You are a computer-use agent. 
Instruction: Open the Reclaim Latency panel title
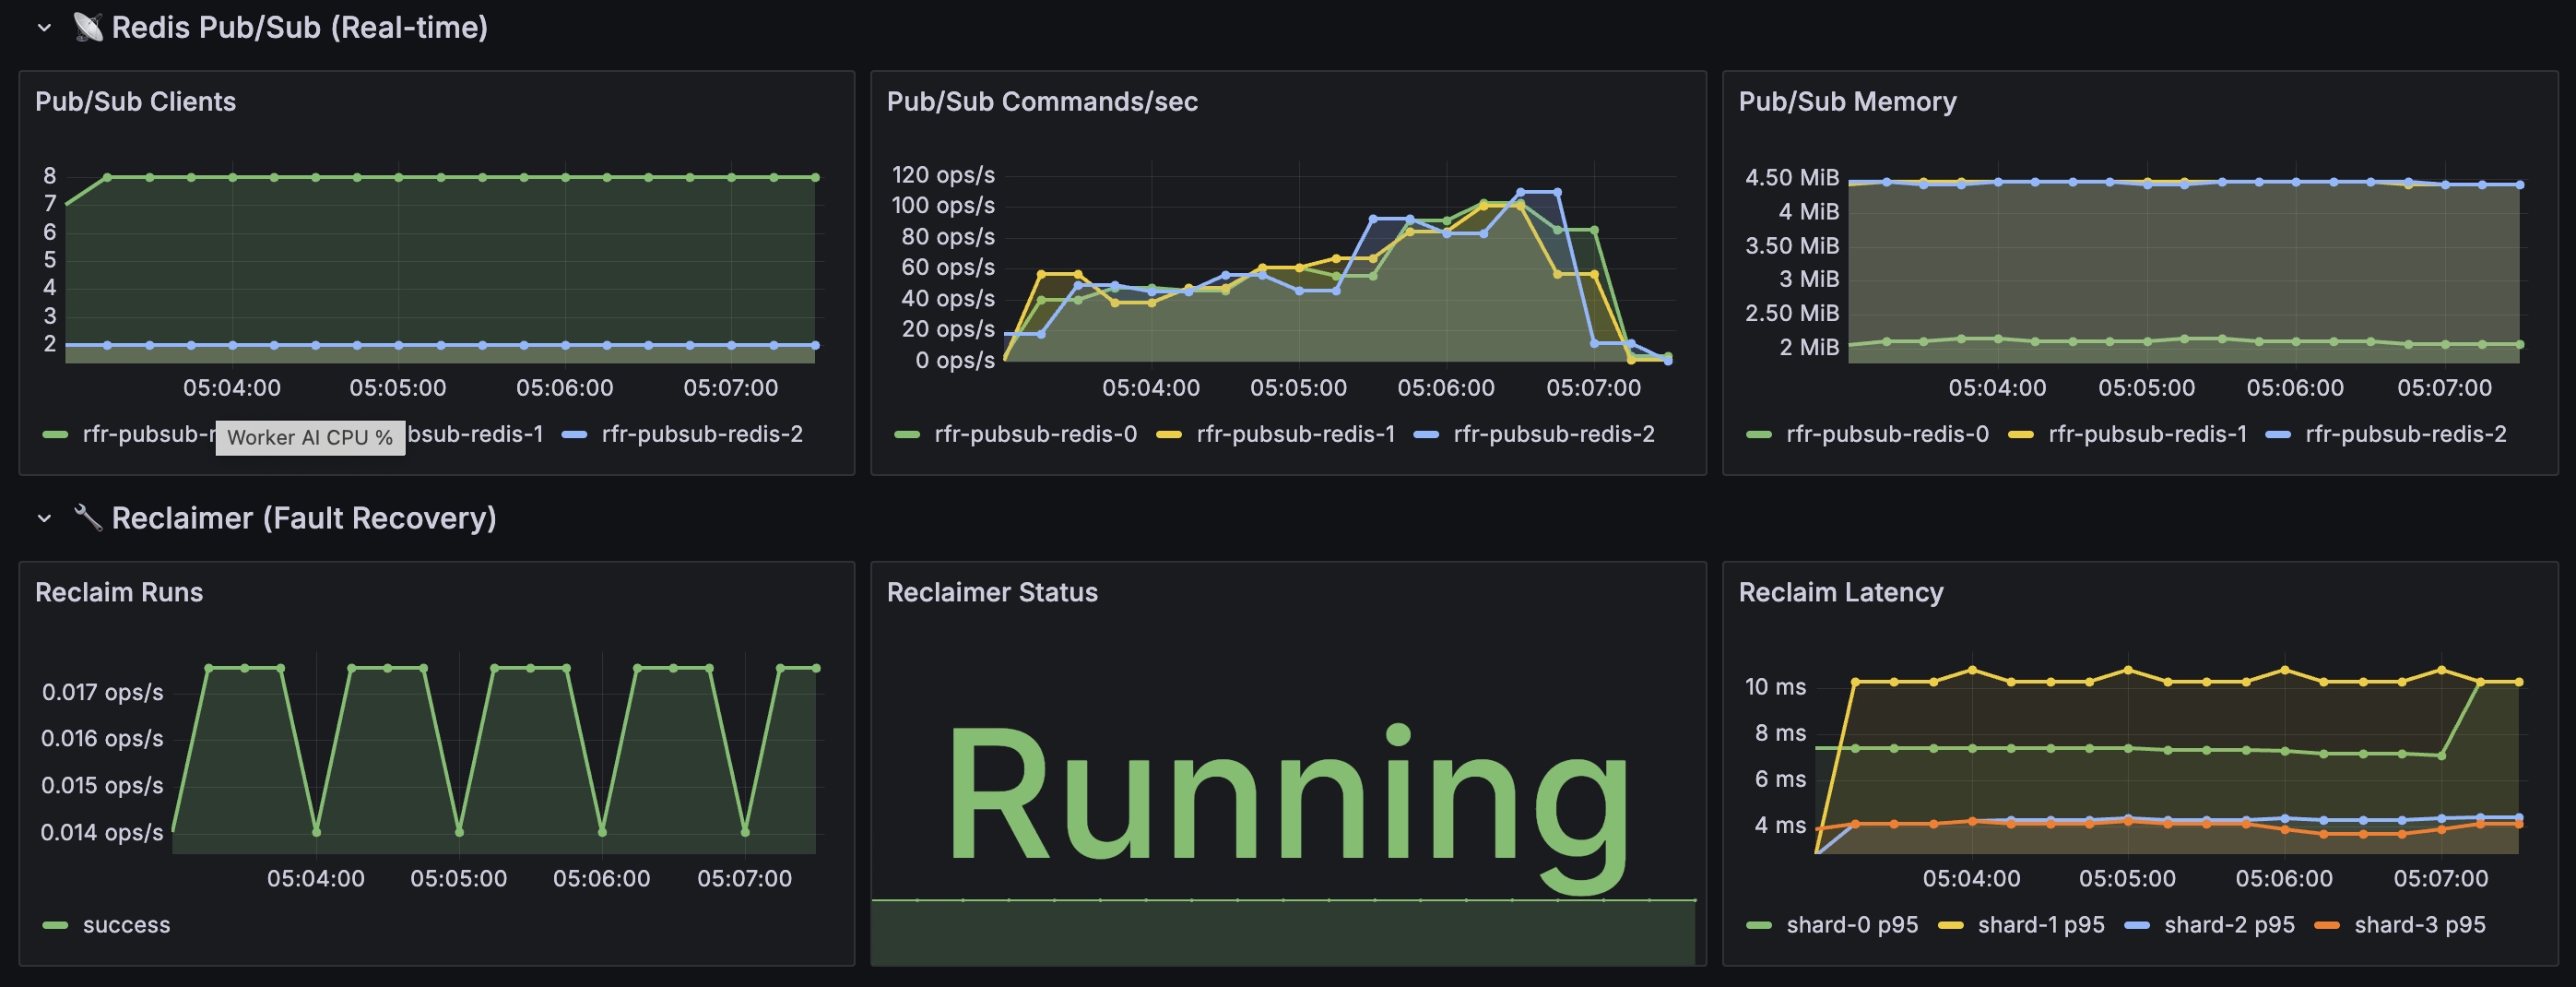point(1841,592)
